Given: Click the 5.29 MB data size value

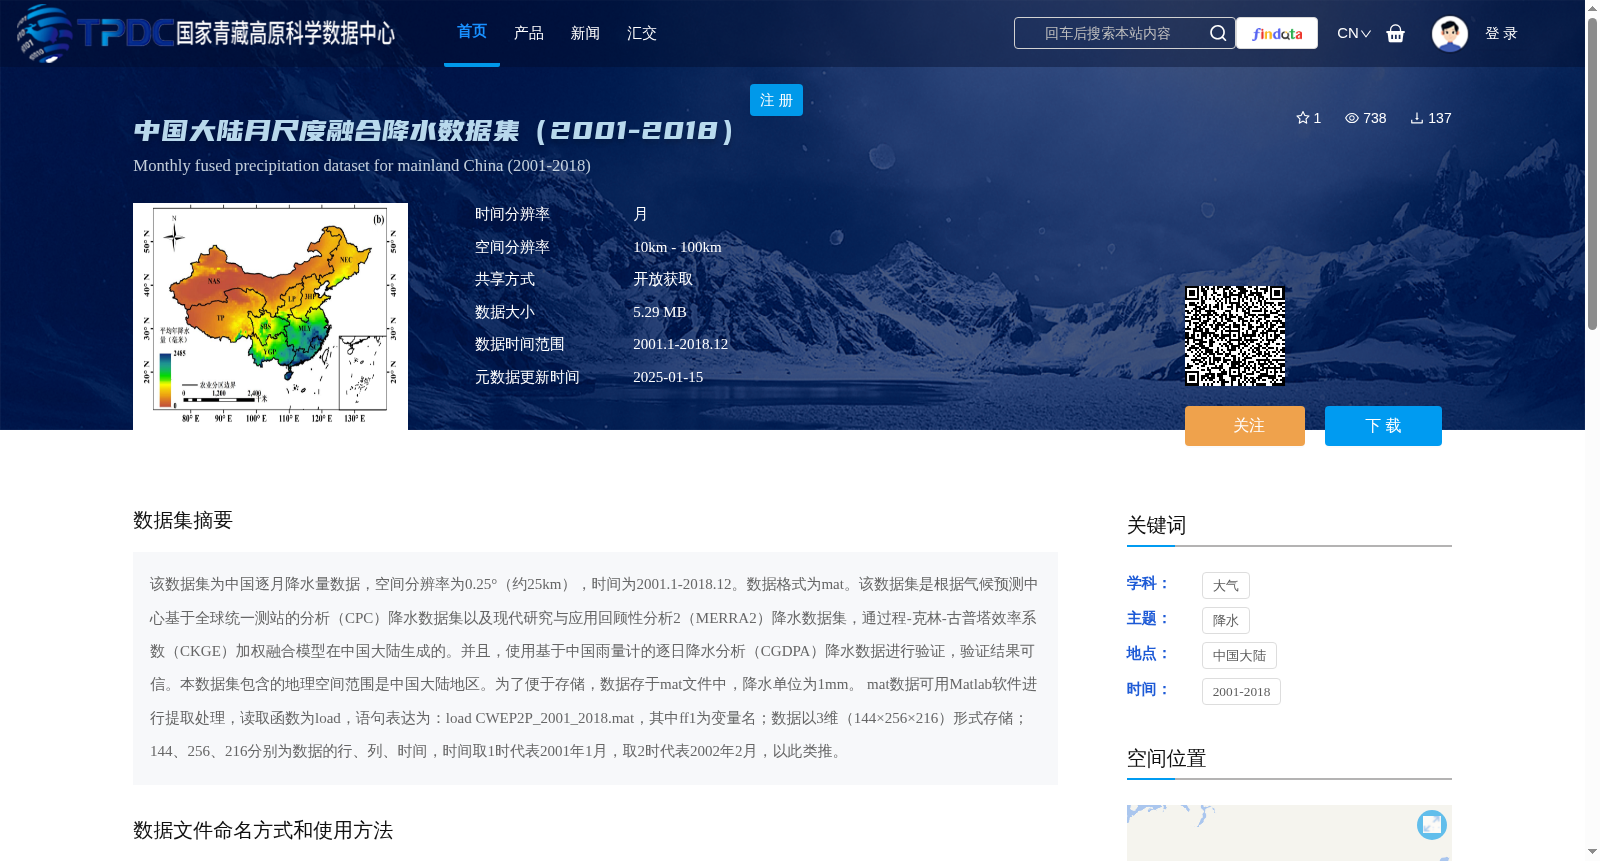Looking at the screenshot, I should point(660,312).
